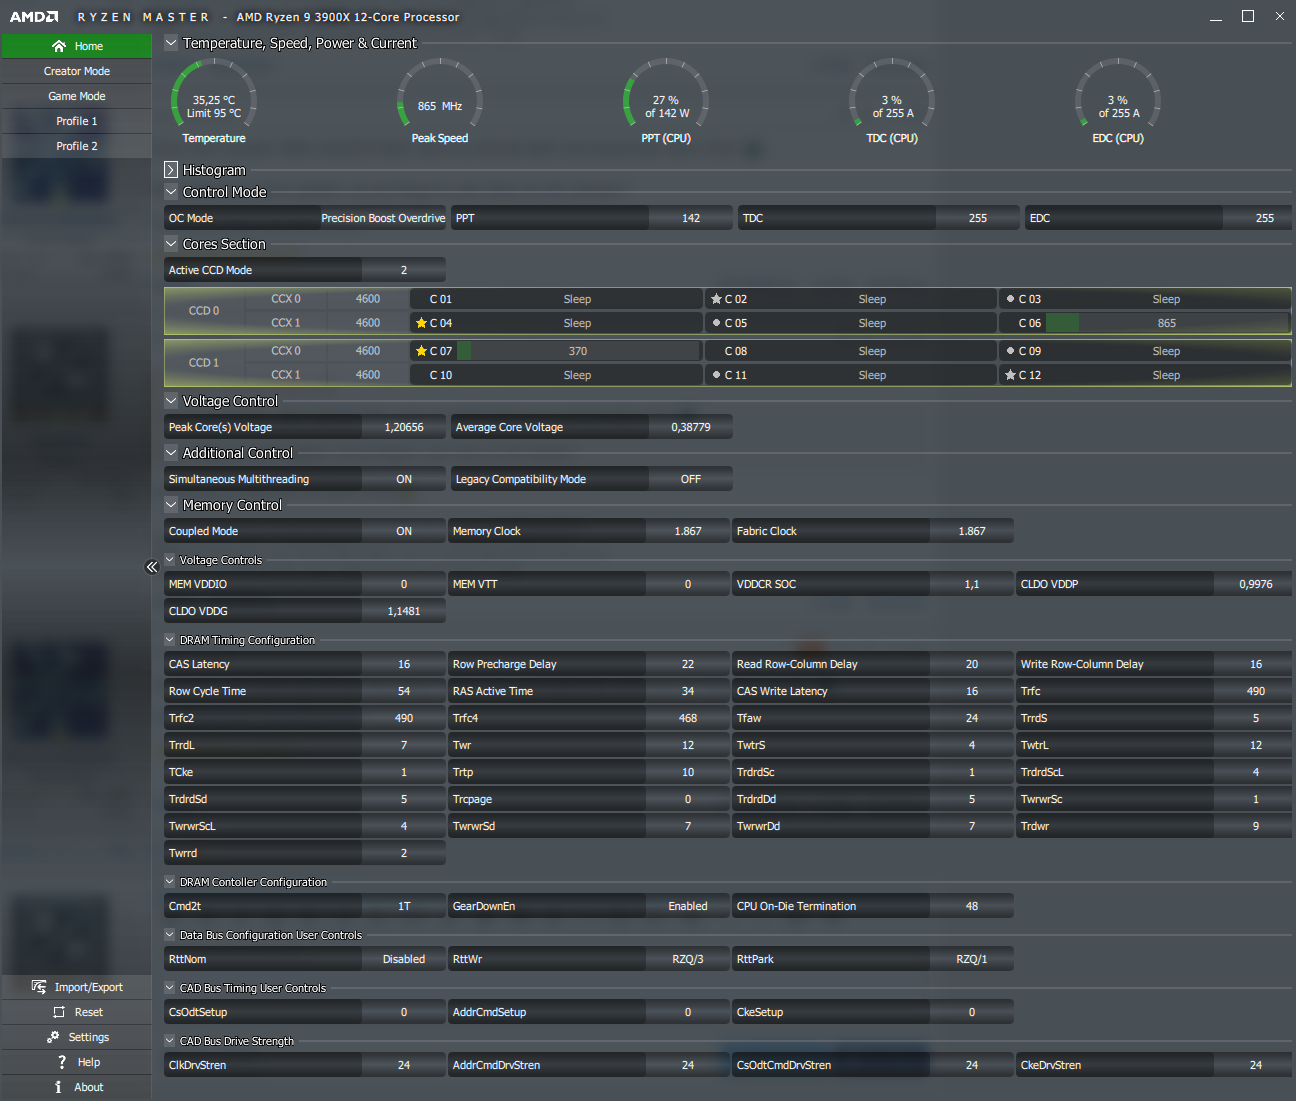Collapse the Control Mode section
The width and height of the screenshot is (1296, 1101).
click(x=171, y=192)
